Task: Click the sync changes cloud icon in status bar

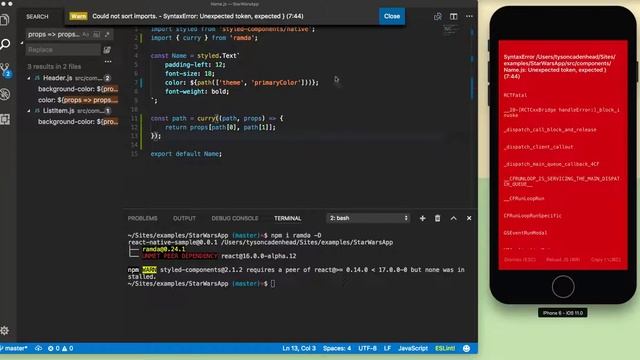Action: (x=38, y=348)
